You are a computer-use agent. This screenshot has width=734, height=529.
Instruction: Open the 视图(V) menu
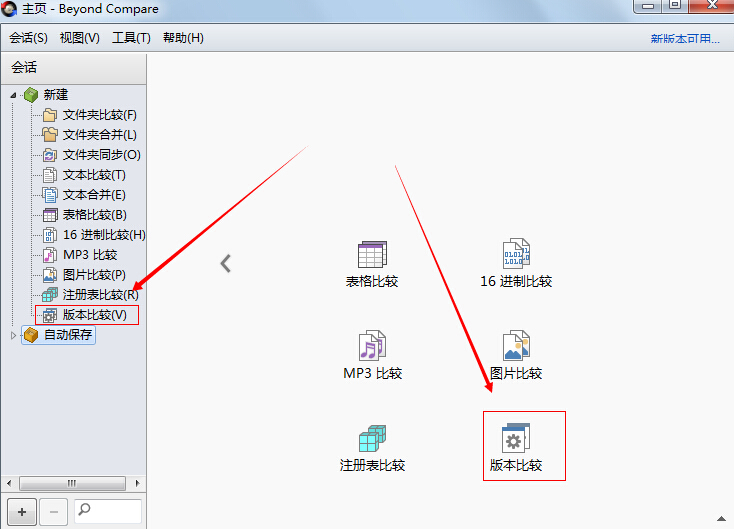point(80,38)
